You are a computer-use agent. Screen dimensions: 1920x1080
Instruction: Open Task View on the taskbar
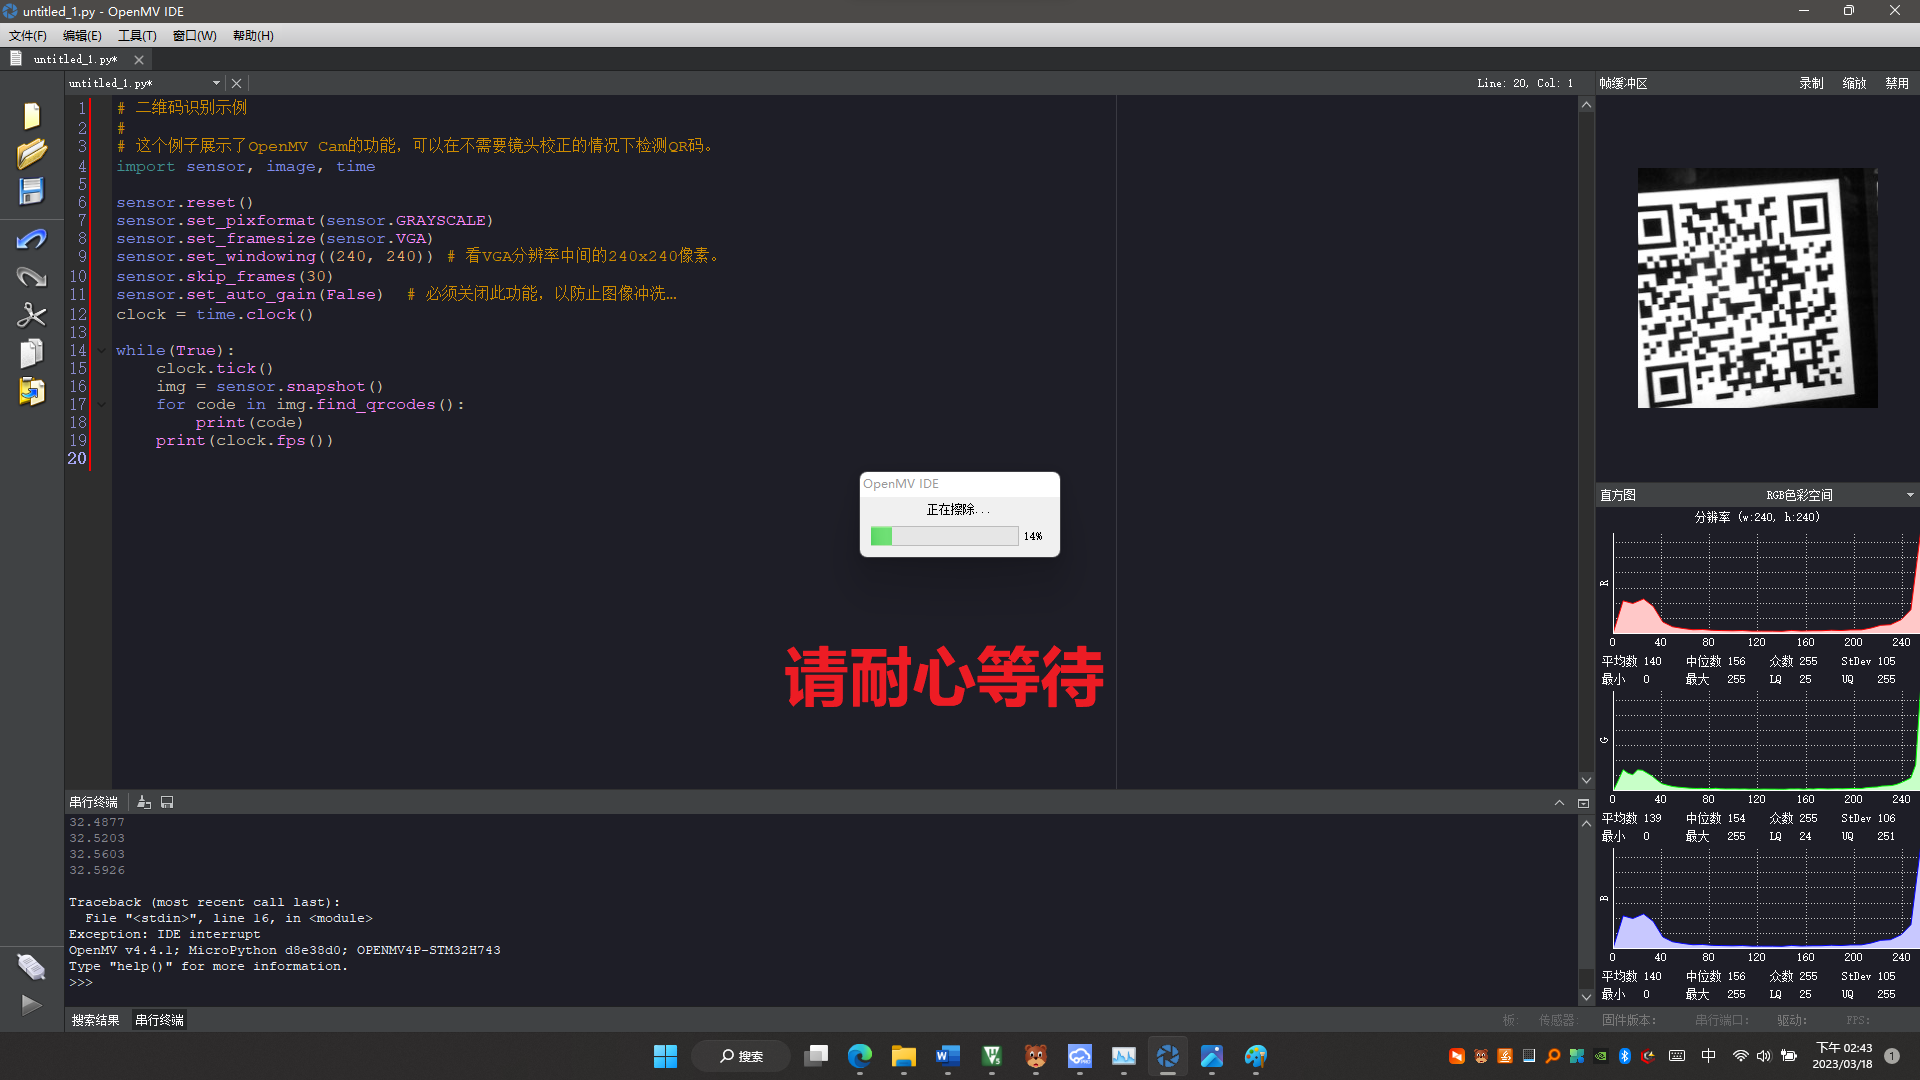(x=816, y=1056)
